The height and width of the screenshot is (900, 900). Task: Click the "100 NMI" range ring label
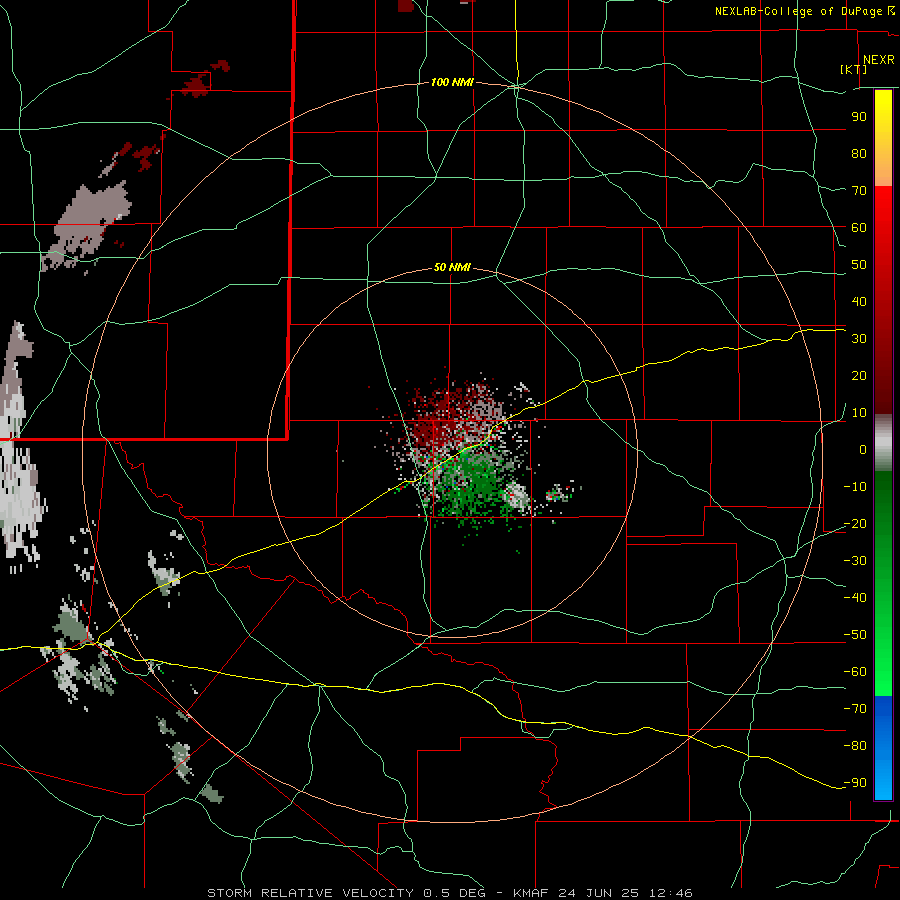[x=452, y=82]
